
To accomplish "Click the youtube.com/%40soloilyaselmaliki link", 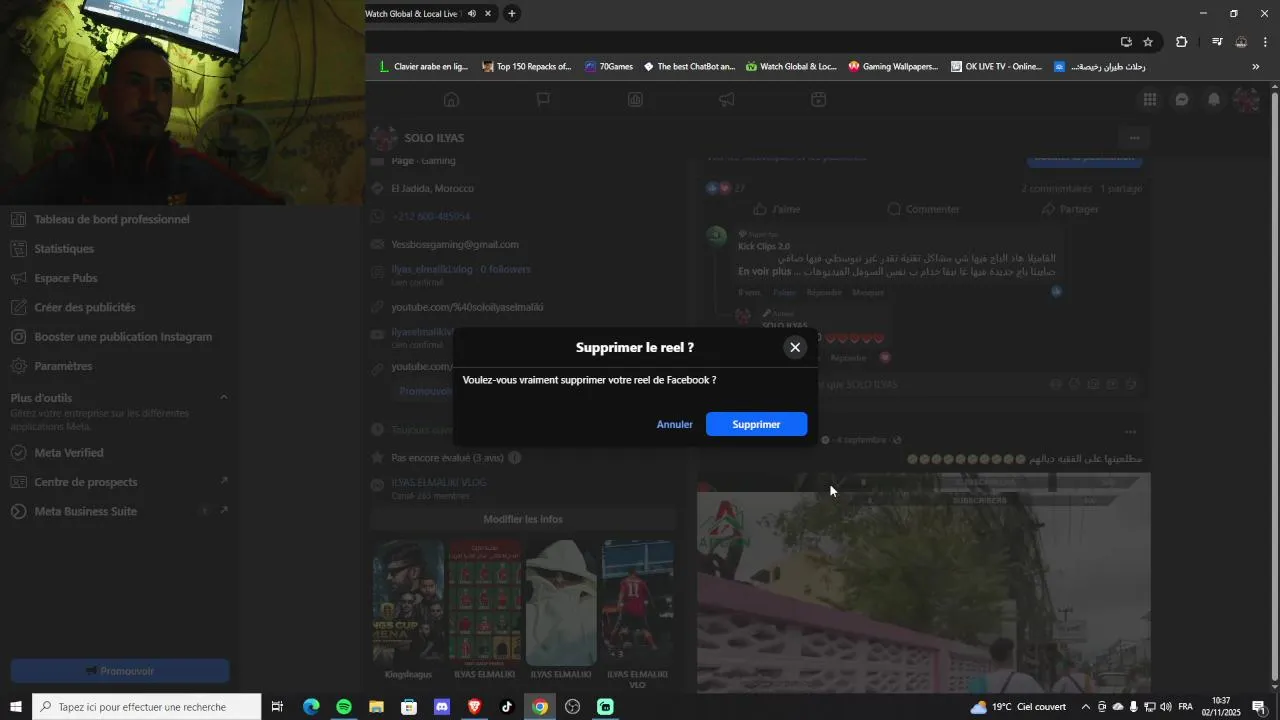I will pos(467,307).
